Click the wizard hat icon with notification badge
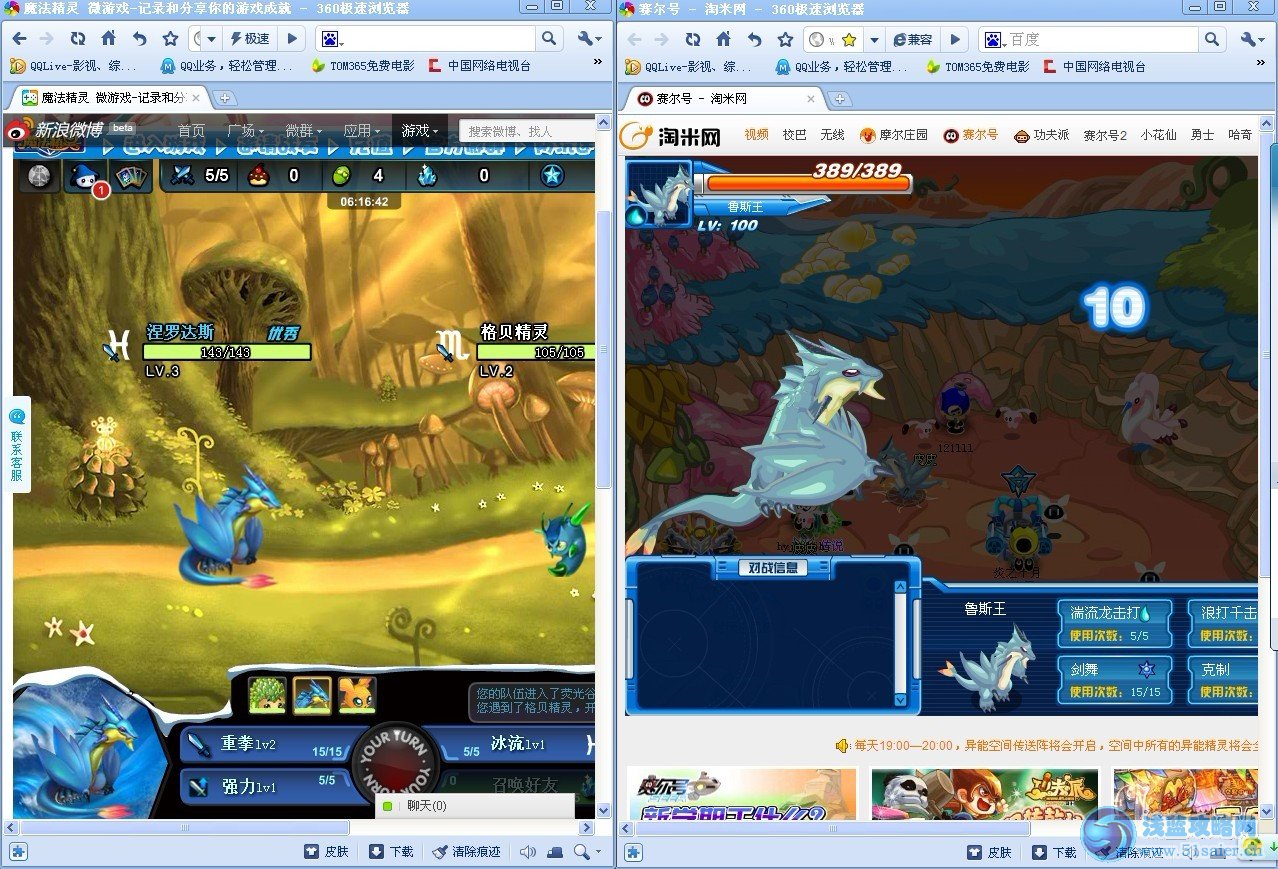This screenshot has width=1278, height=869. (84, 177)
